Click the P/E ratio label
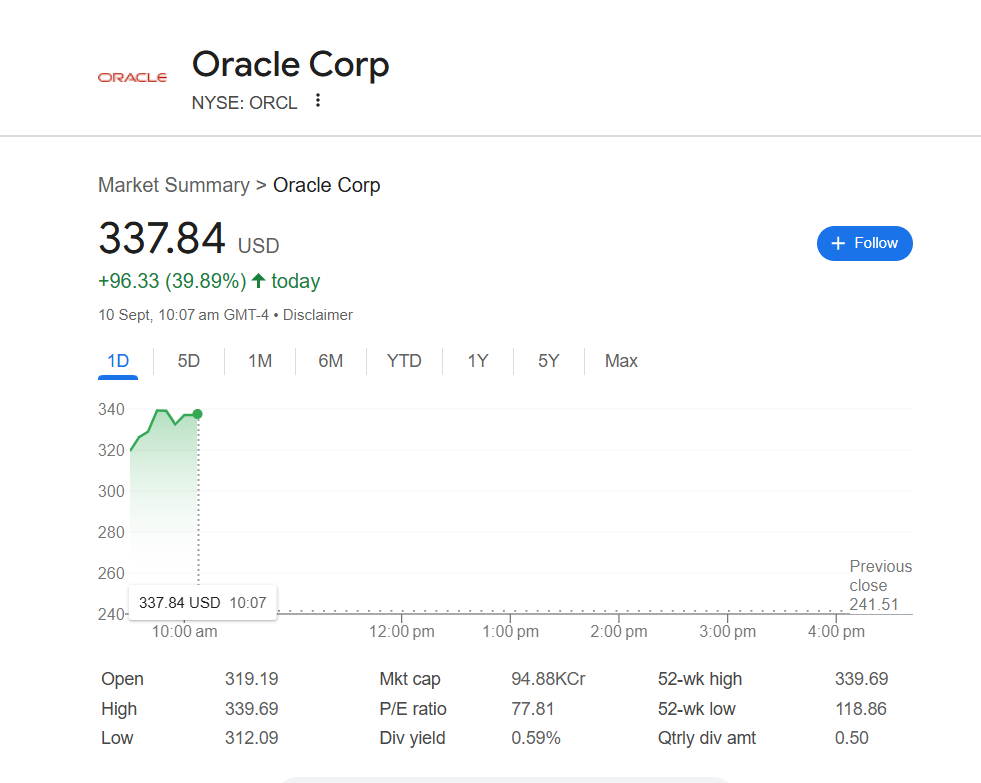The height and width of the screenshot is (783, 981). point(413,709)
